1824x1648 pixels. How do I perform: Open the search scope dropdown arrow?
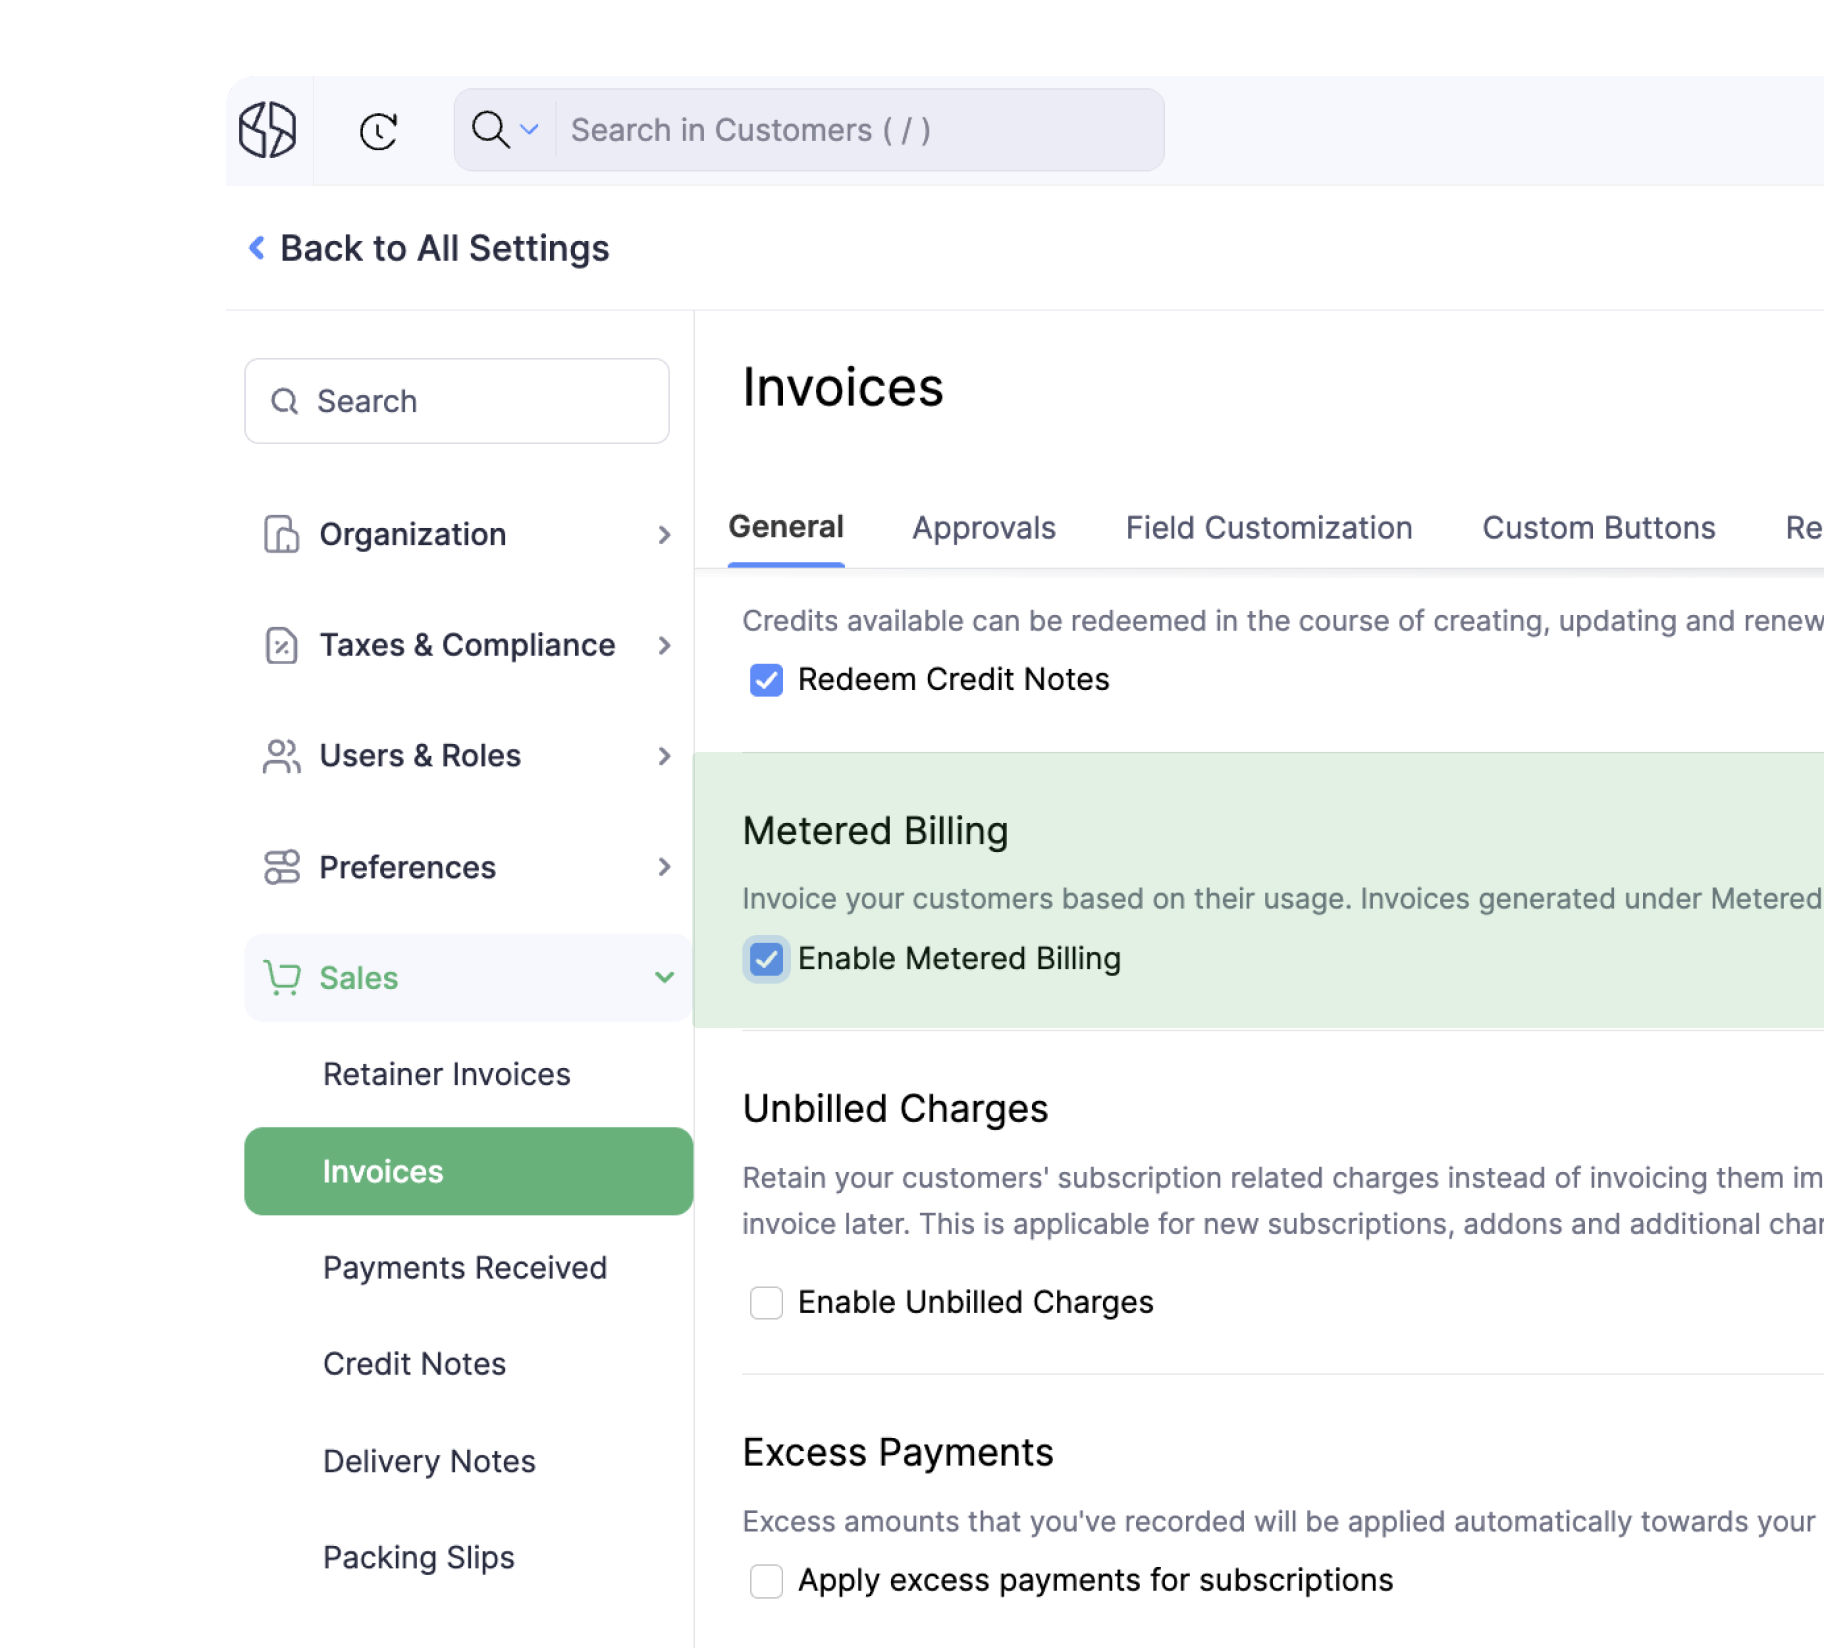coord(529,130)
